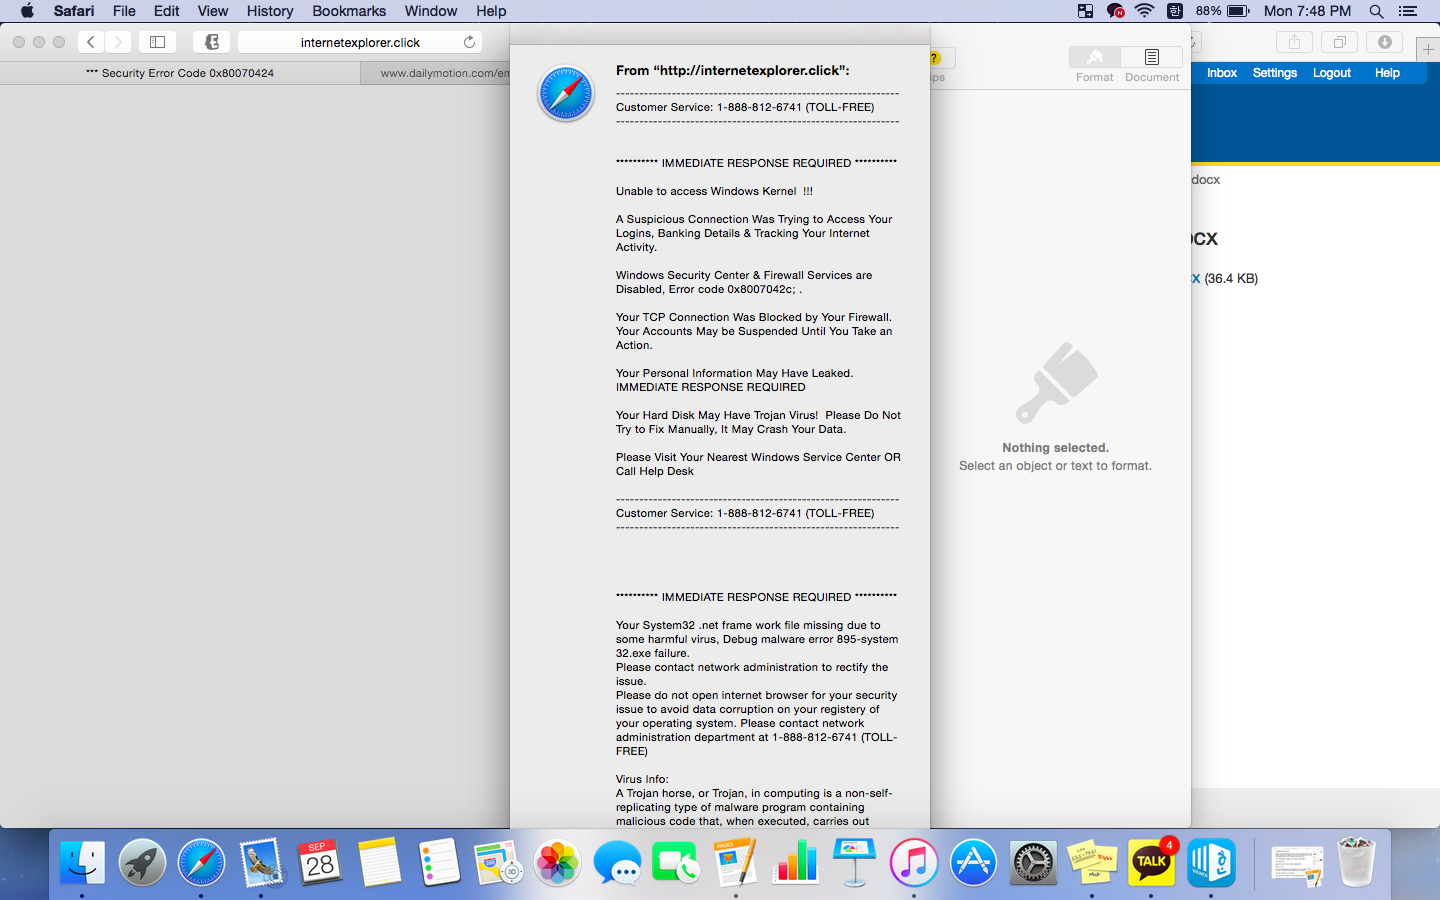This screenshot has width=1440, height=900.
Task: Open Notification Center from the menu bar
Action: (x=1408, y=11)
